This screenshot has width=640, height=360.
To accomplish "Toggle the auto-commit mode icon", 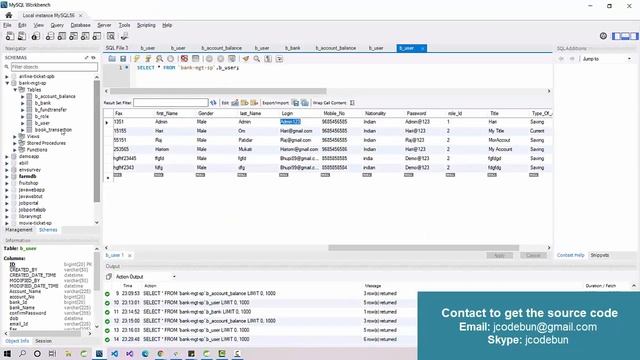I will (x=232, y=59).
